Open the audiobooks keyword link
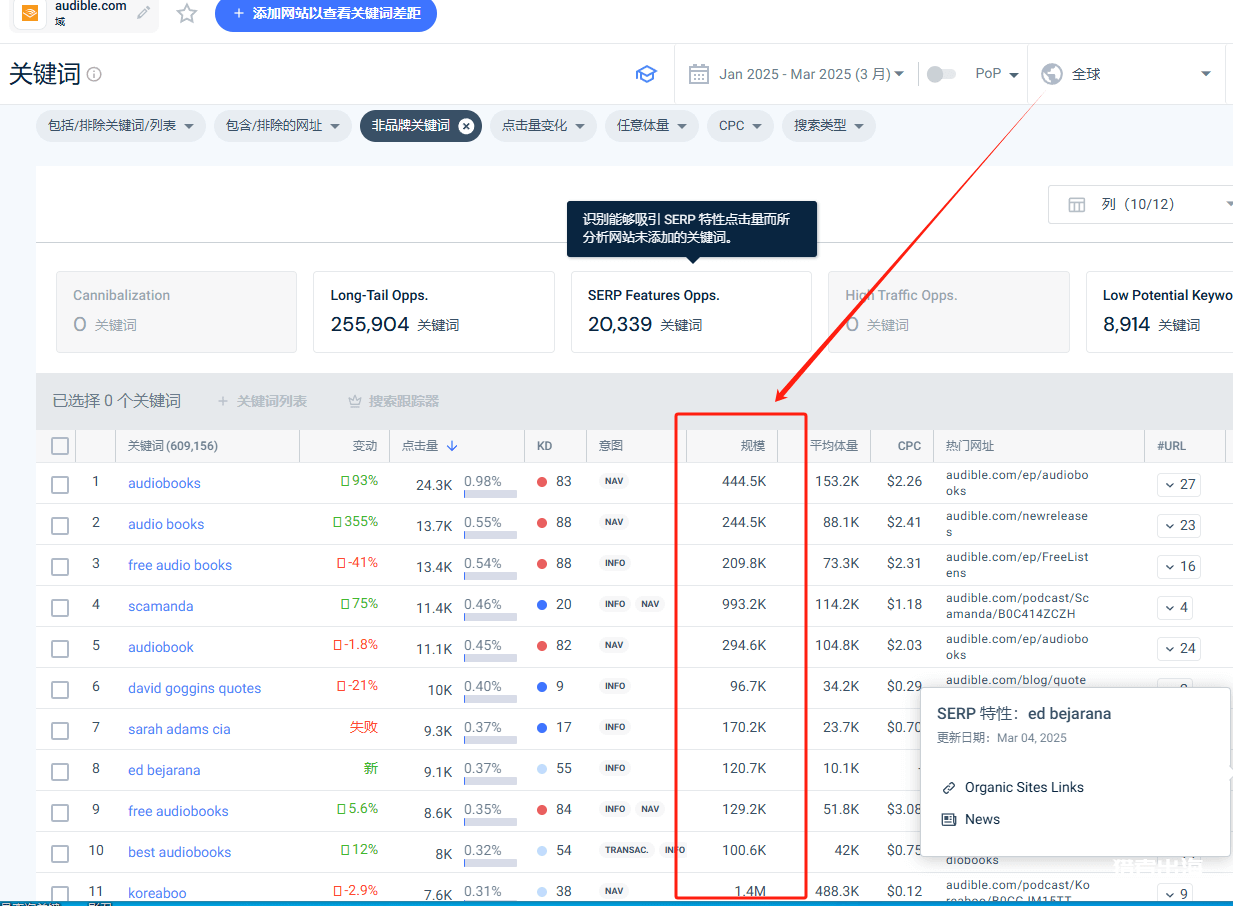1233x906 pixels. coord(164,483)
